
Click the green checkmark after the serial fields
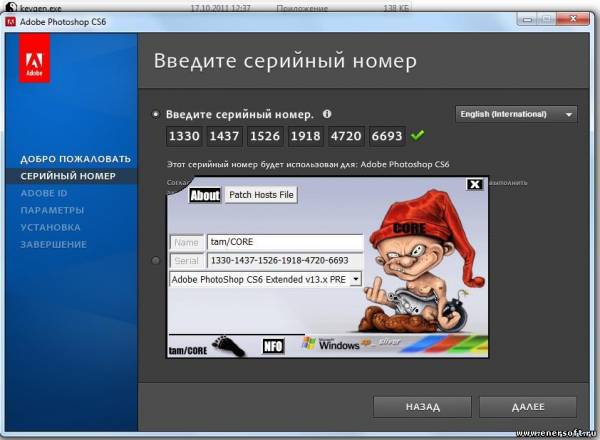pos(417,135)
